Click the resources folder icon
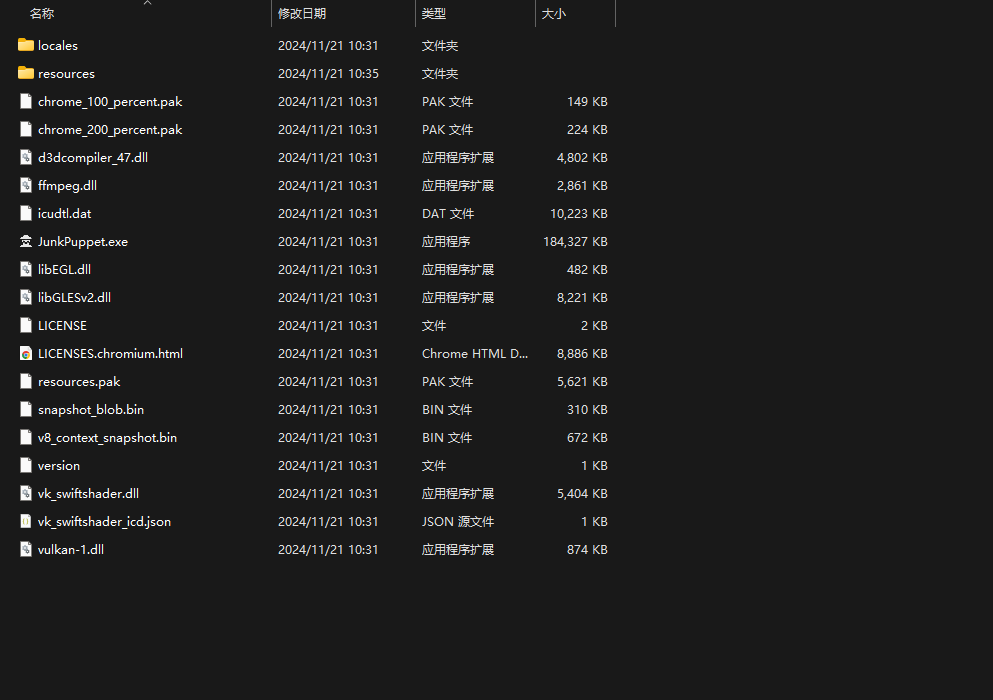Image resolution: width=993 pixels, height=700 pixels. (26, 73)
